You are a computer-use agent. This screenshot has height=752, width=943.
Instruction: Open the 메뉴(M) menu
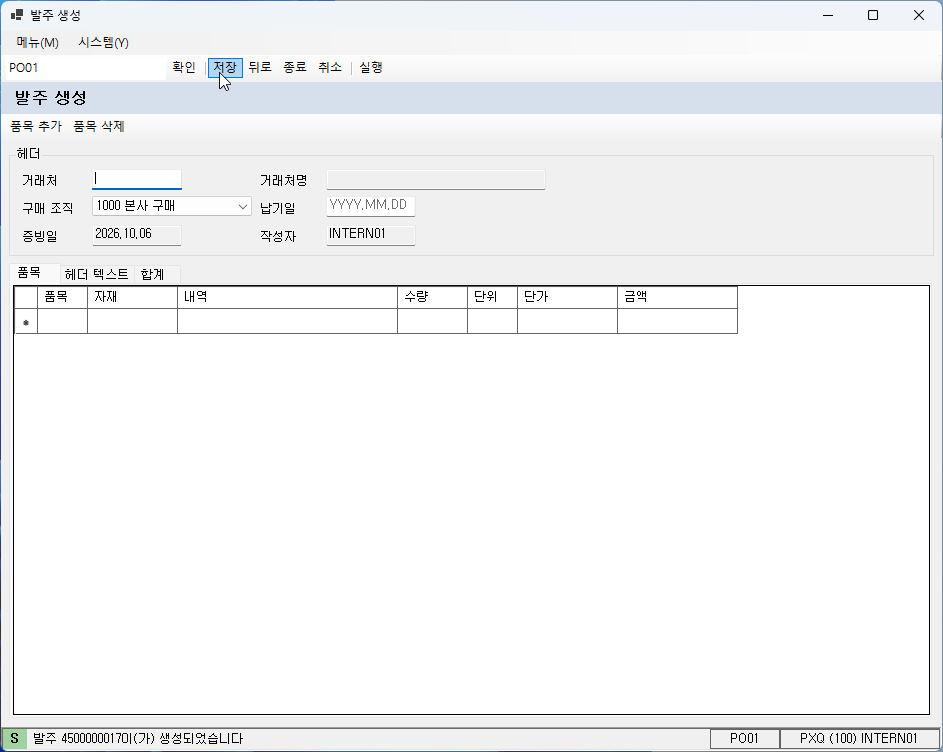(37, 43)
